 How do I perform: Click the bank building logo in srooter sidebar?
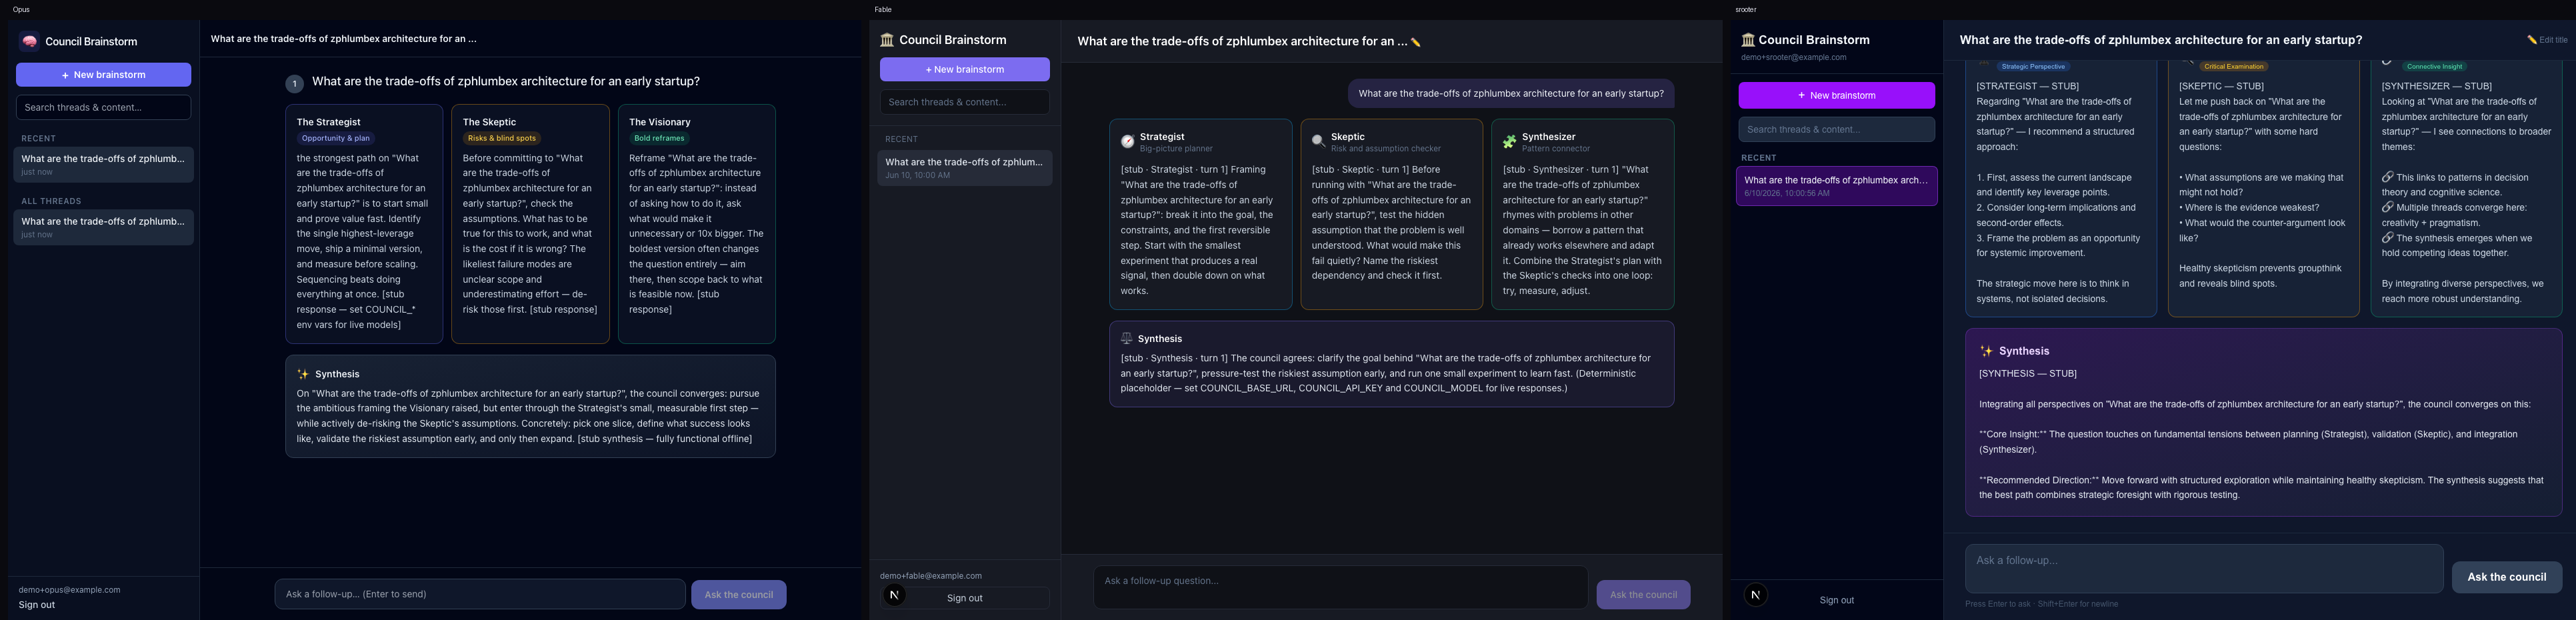[1748, 40]
